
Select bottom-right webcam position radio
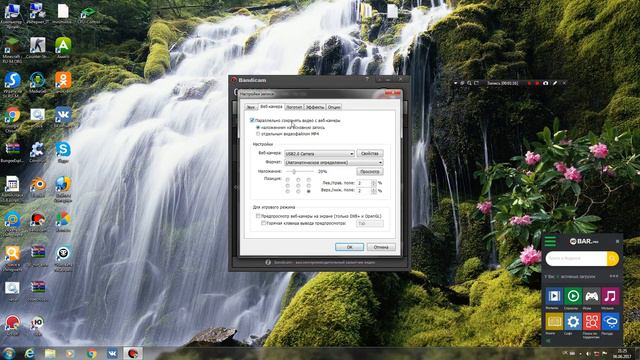(x=309, y=191)
